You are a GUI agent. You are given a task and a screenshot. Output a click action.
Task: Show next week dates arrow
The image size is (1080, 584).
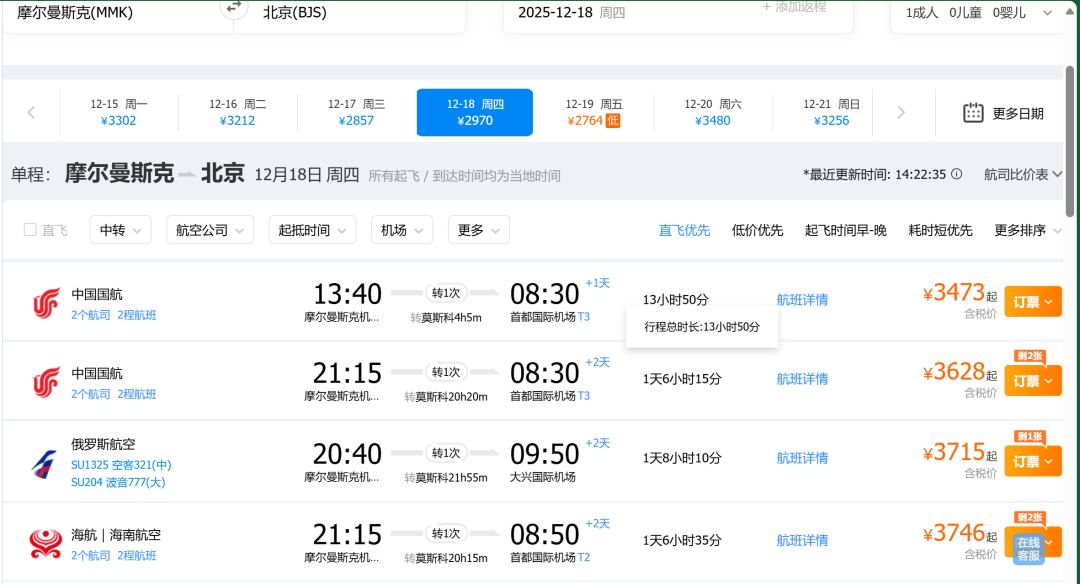tap(901, 113)
